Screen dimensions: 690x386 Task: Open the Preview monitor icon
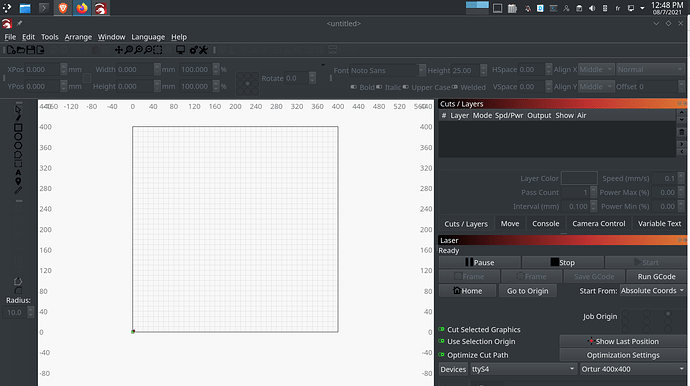(180, 50)
